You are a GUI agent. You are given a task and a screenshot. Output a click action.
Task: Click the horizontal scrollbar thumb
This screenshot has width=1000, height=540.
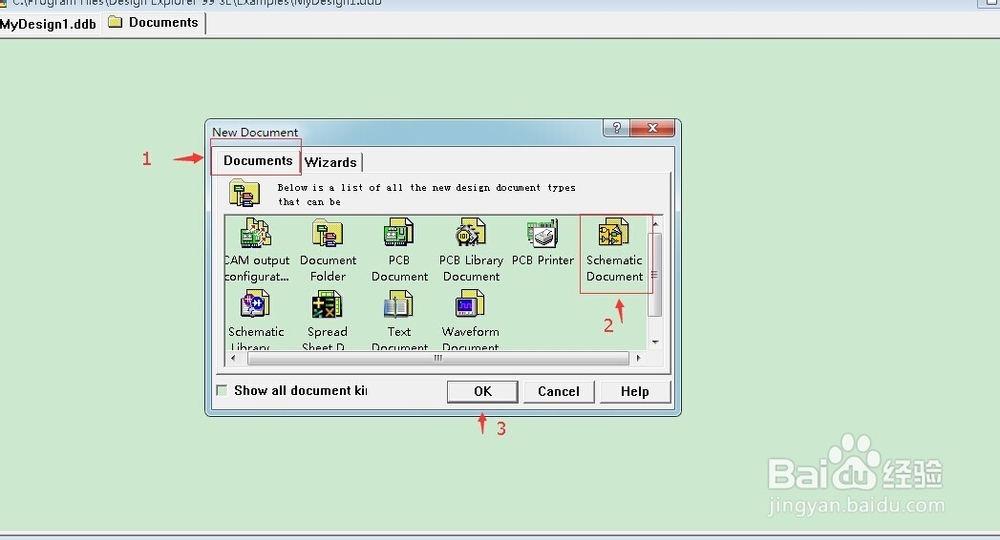(x=438, y=358)
